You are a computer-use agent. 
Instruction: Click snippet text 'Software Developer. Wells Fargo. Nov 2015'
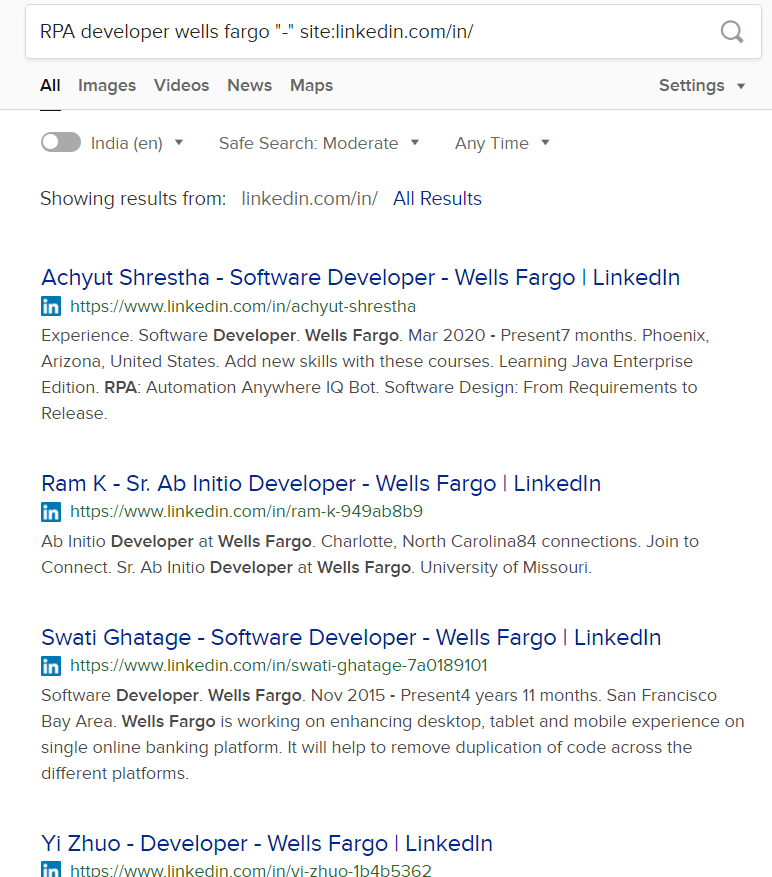point(393,734)
